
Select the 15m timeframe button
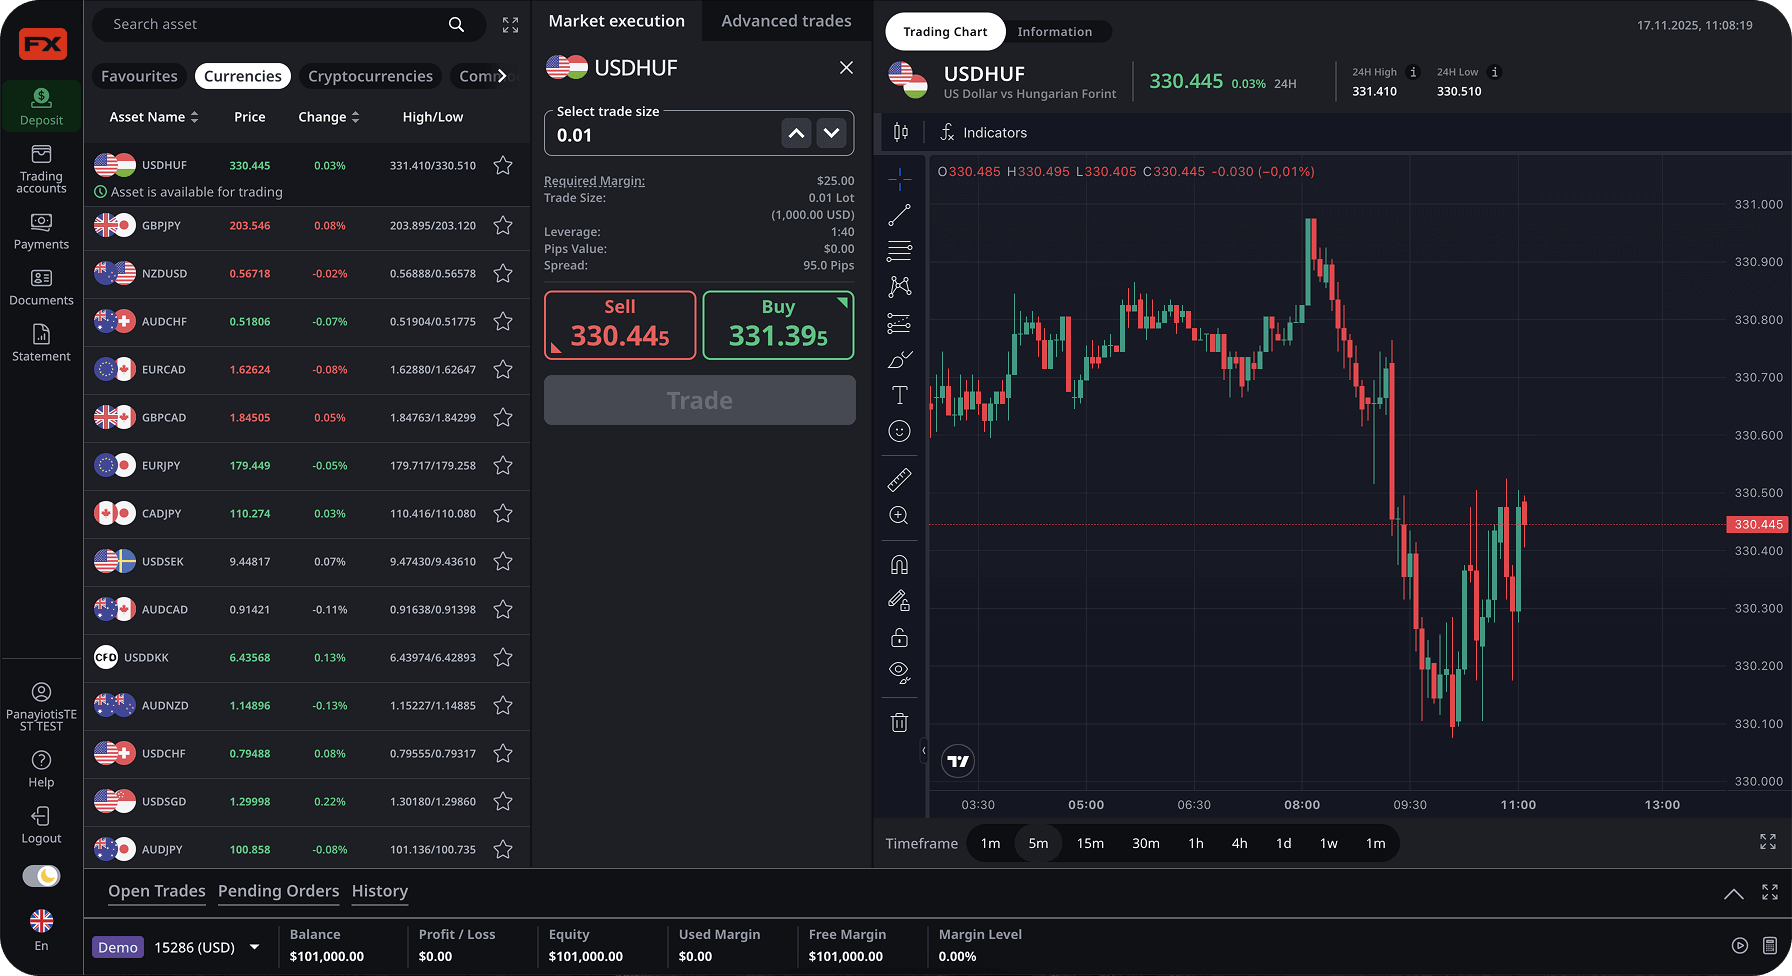click(1090, 843)
